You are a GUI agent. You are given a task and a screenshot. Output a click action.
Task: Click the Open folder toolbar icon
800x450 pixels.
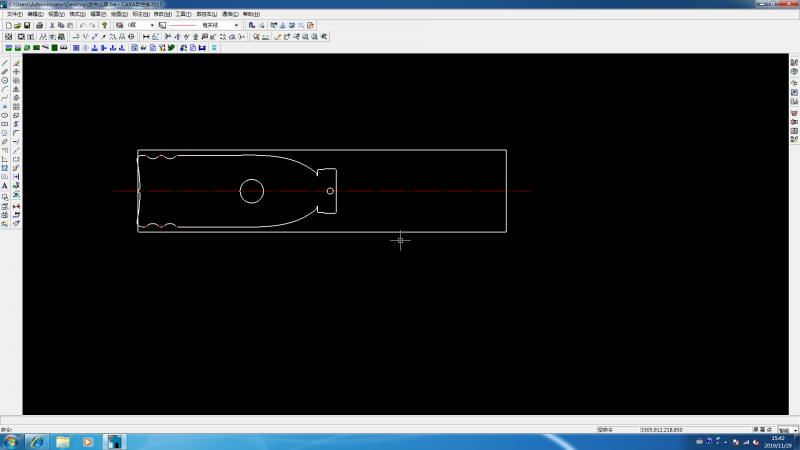18,25
